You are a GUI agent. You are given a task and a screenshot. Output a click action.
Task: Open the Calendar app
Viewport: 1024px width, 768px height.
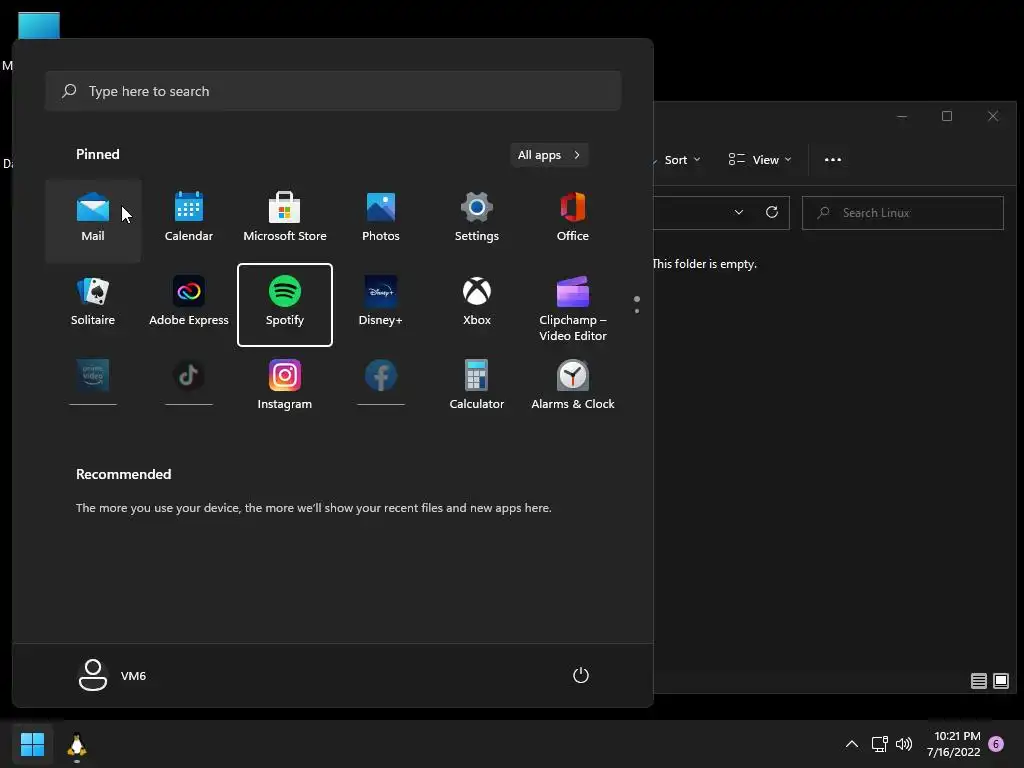tap(189, 221)
